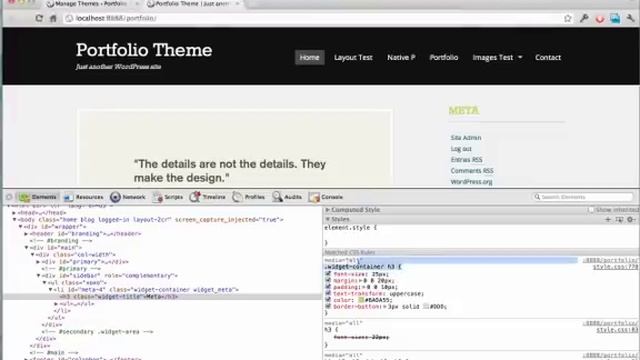Focus the Search Elements field

[x=582, y=197]
